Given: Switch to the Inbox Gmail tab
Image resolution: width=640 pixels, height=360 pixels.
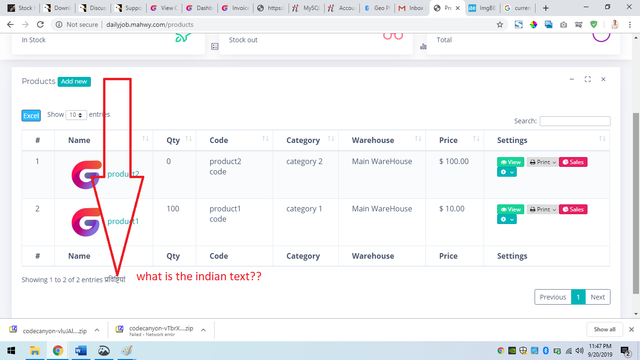Looking at the screenshot, I should click(x=411, y=8).
